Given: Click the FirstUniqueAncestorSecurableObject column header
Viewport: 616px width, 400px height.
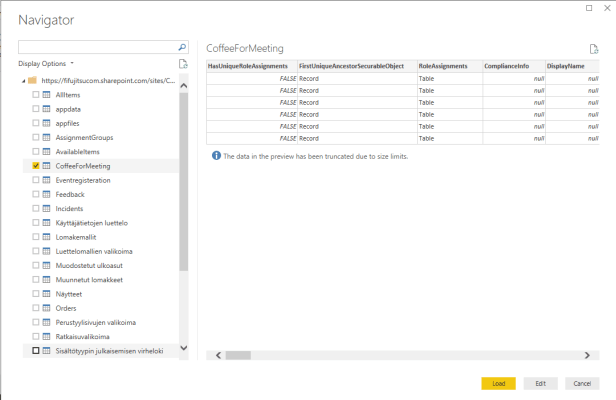Looking at the screenshot, I should click(x=357, y=66).
